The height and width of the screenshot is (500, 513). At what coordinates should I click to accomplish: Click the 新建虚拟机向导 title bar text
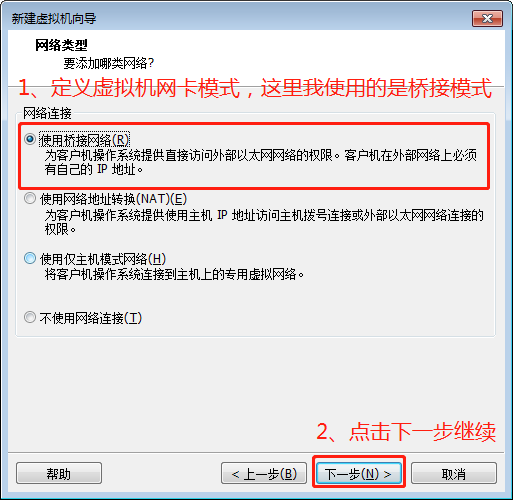[x=54, y=19]
